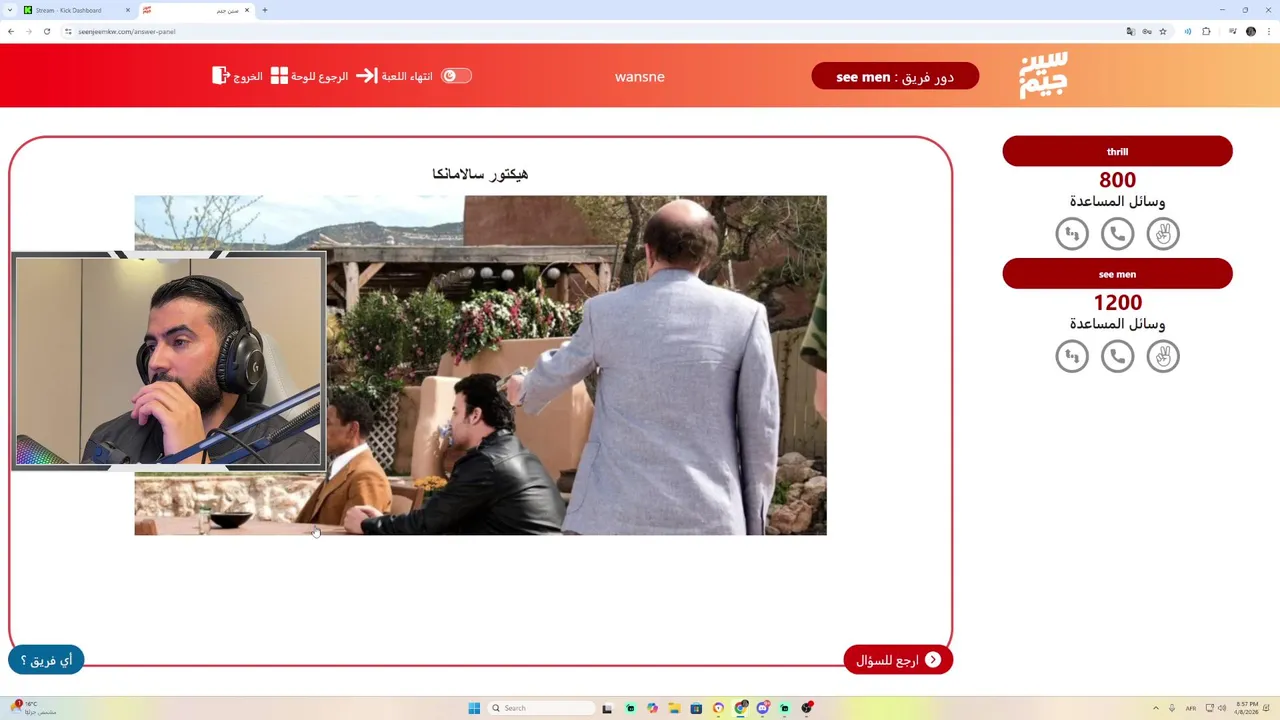This screenshot has height=720, width=1280.
Task: Open the tab search dropdown arrow
Action: click(8, 10)
